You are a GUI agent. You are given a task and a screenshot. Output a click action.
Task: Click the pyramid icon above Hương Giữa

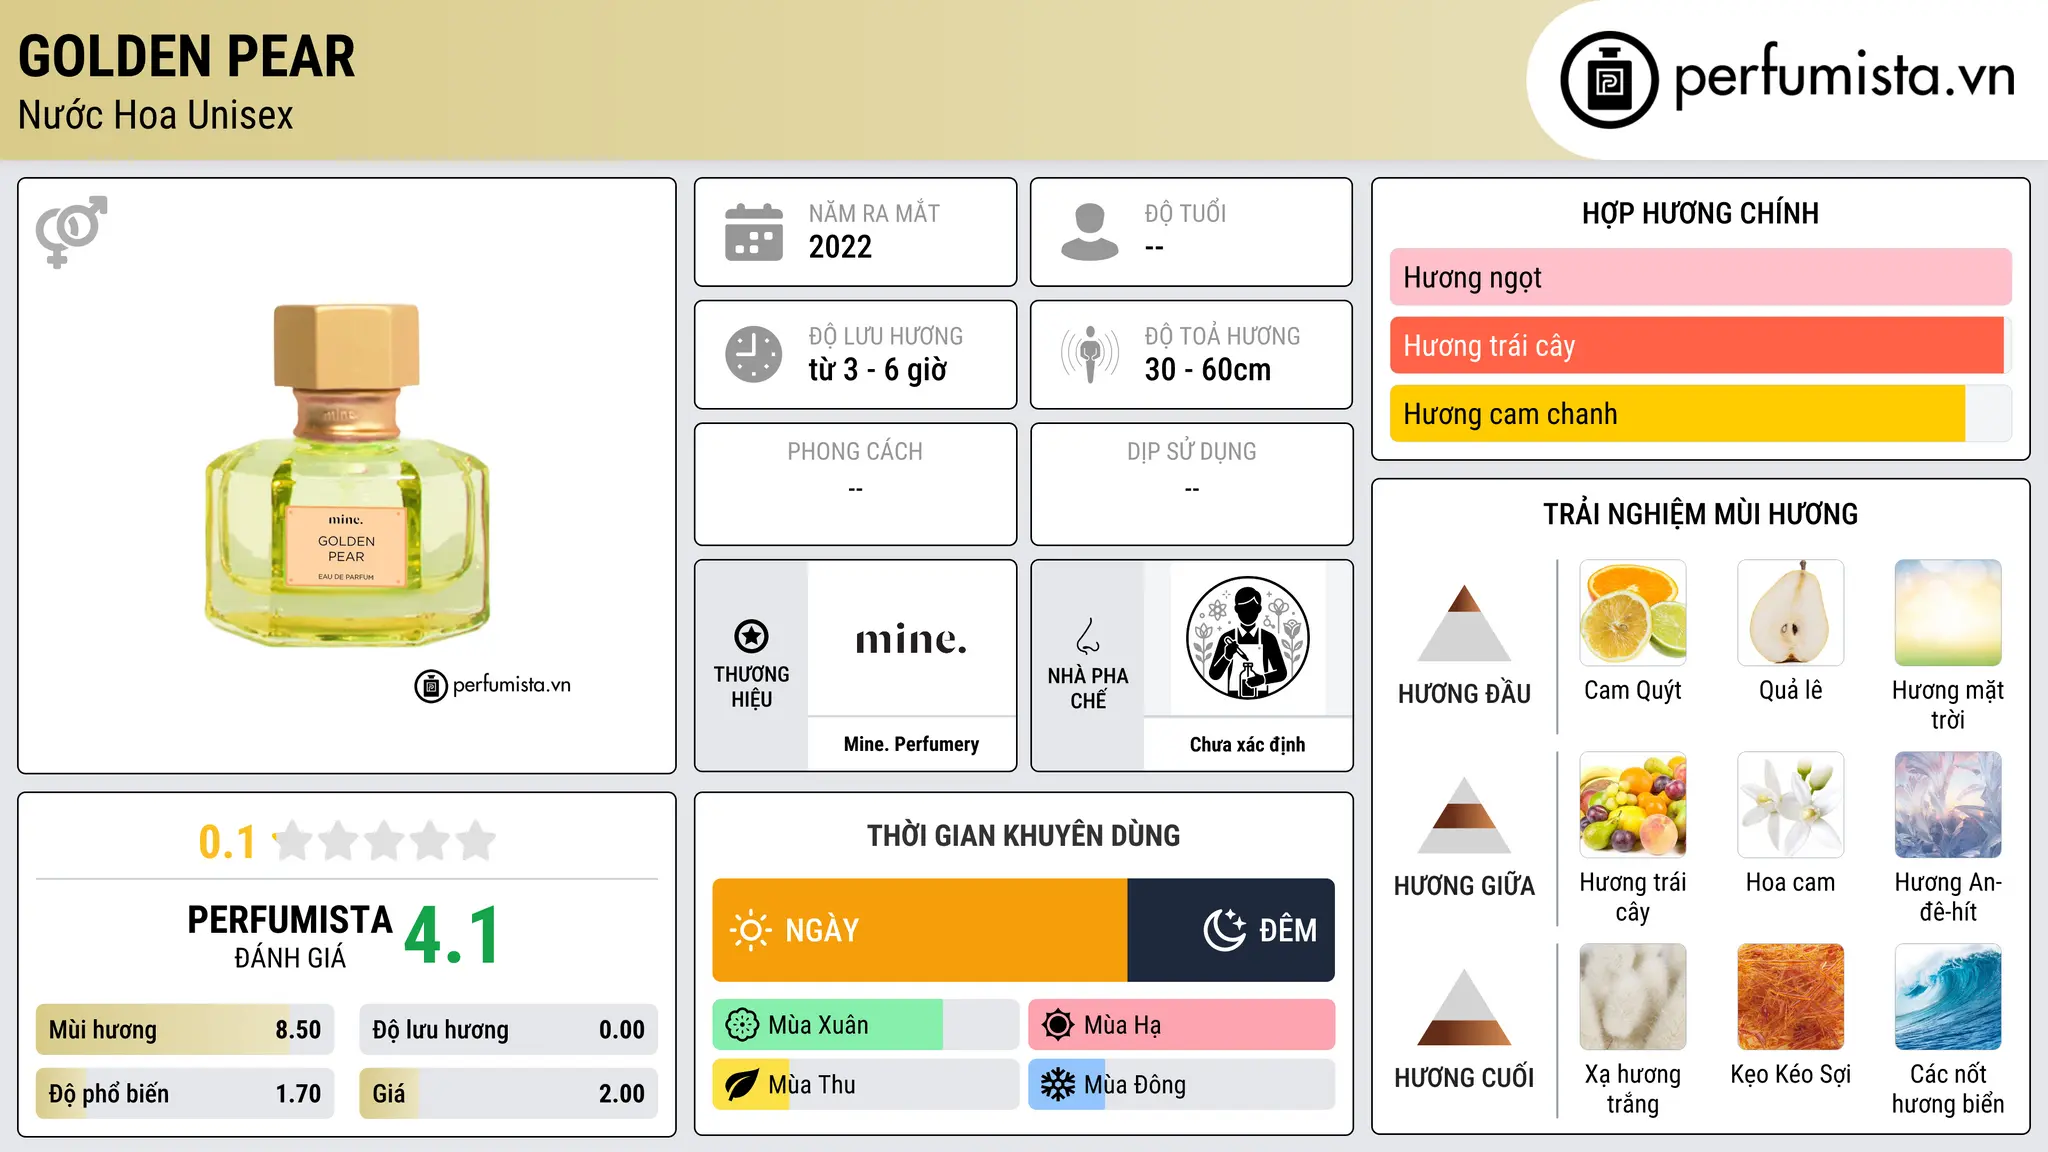(x=1464, y=815)
